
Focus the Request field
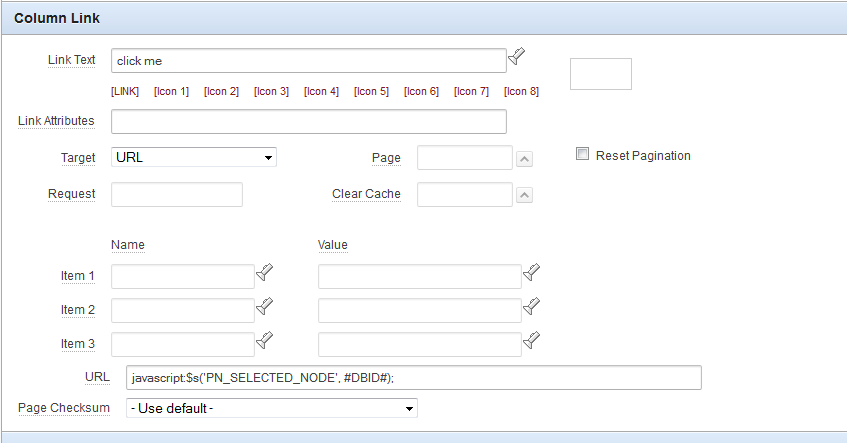tap(177, 194)
